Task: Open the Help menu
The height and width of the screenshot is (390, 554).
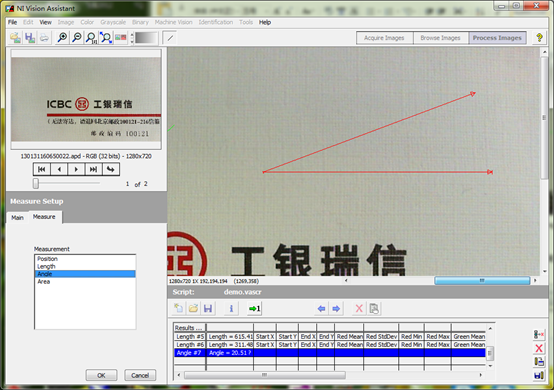Action: coord(265,22)
